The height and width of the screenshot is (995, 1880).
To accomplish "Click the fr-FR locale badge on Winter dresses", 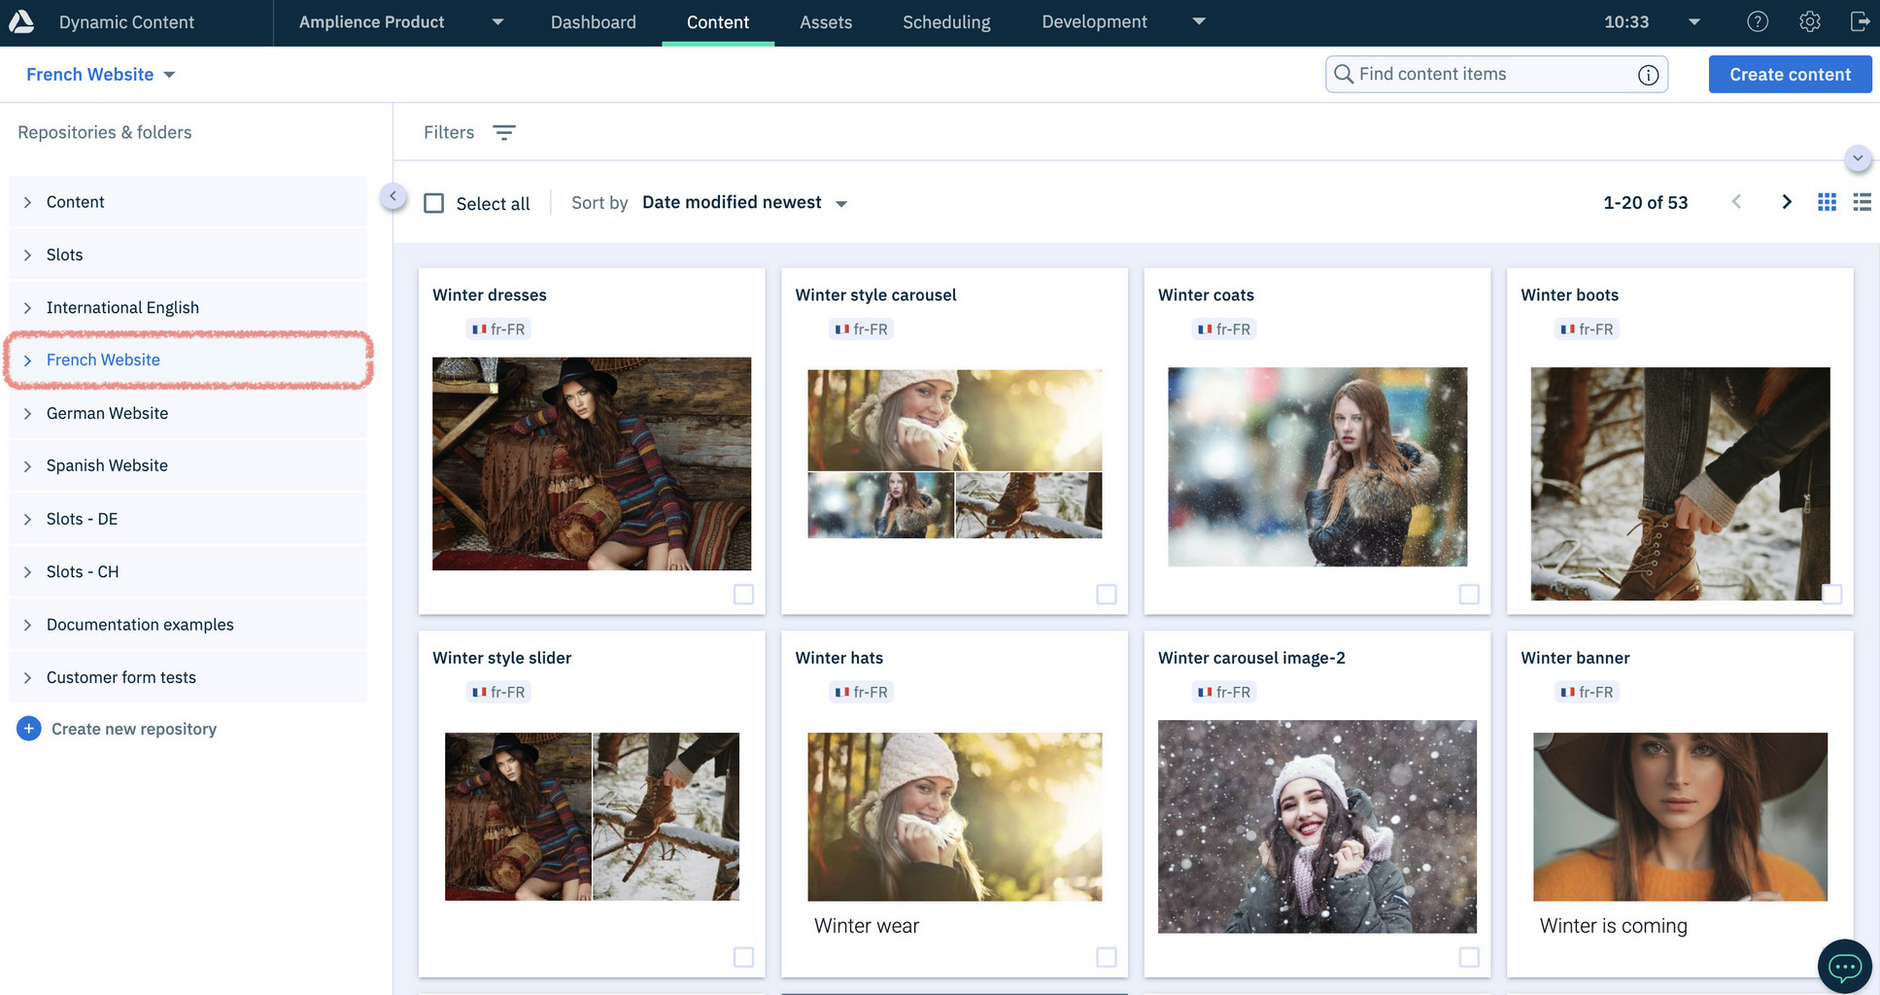I will point(499,329).
